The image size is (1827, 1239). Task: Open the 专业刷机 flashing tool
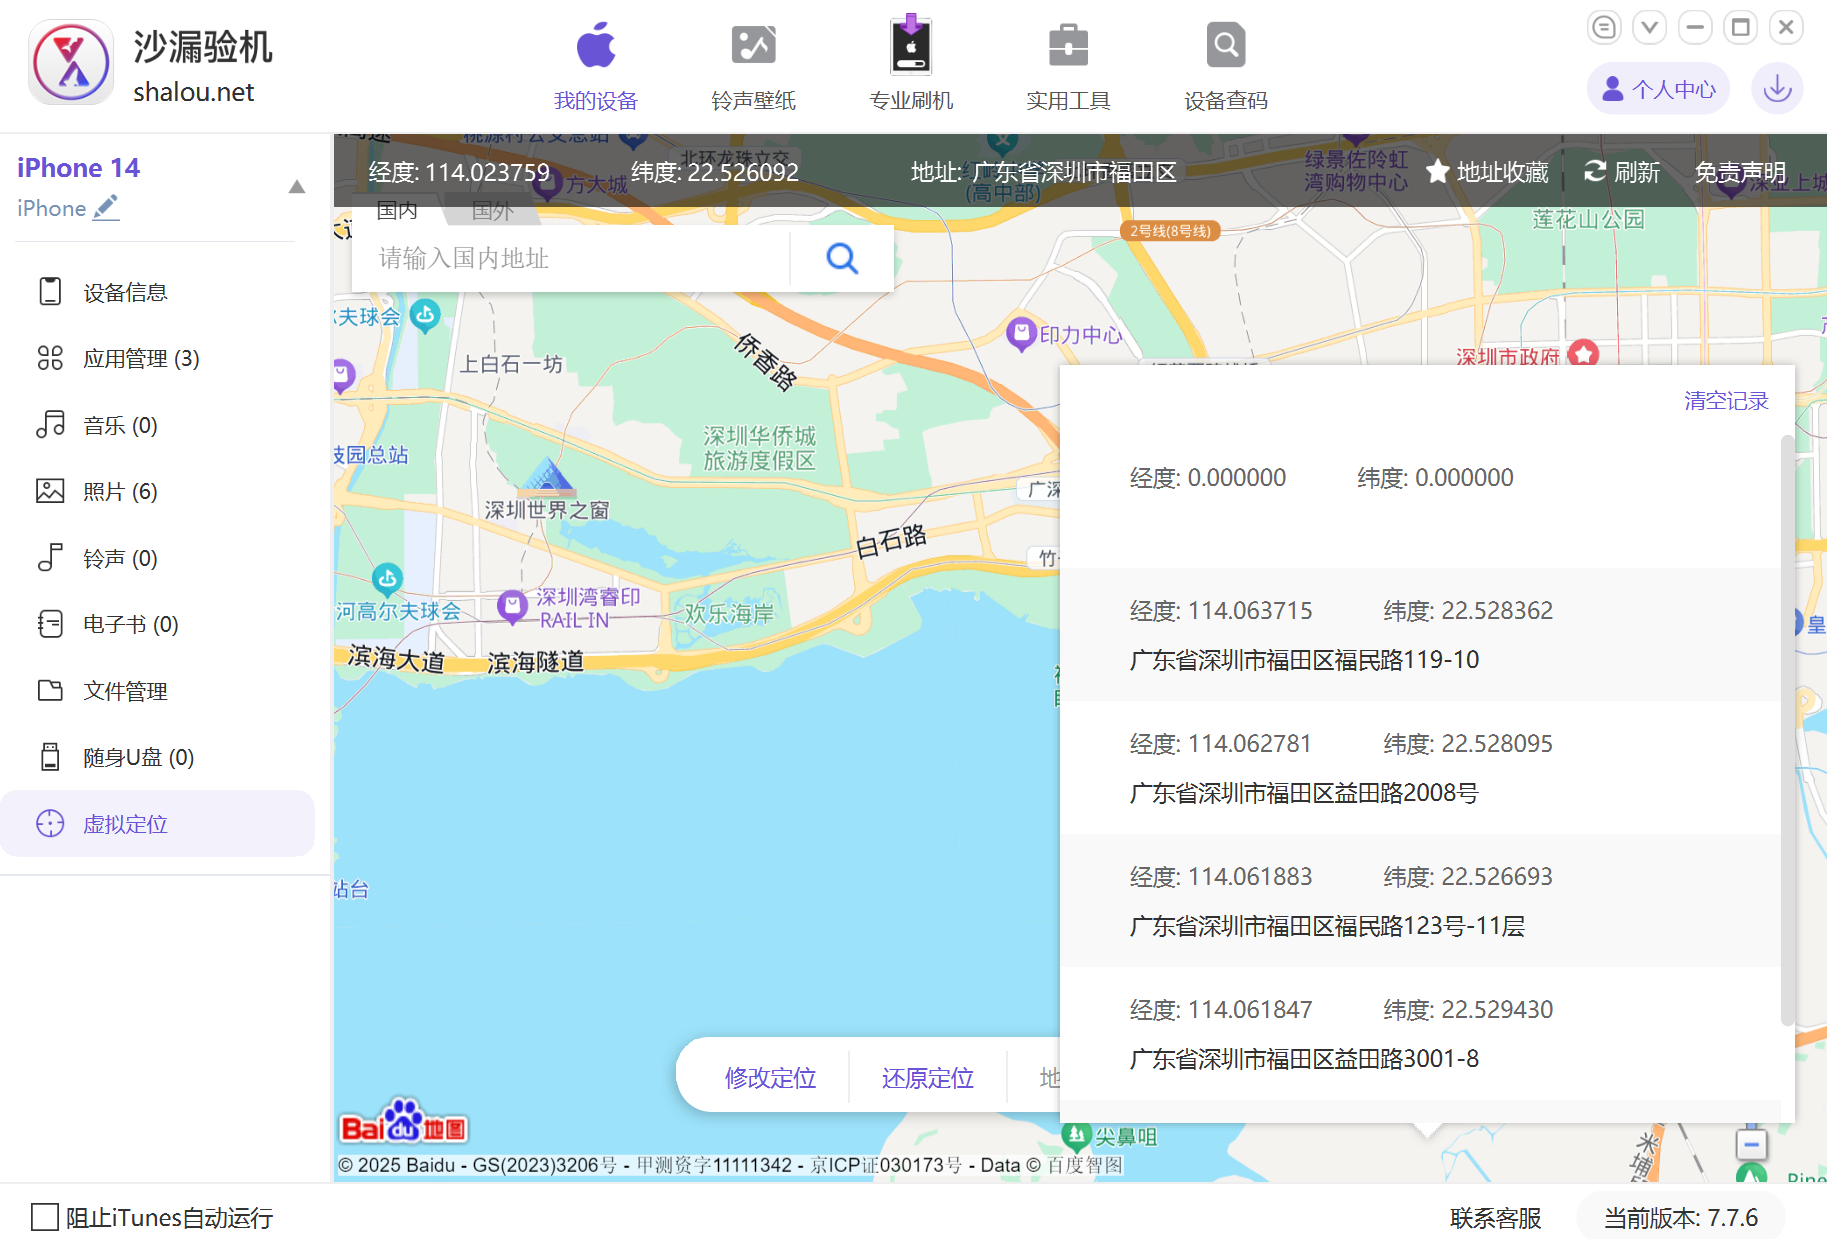910,65
